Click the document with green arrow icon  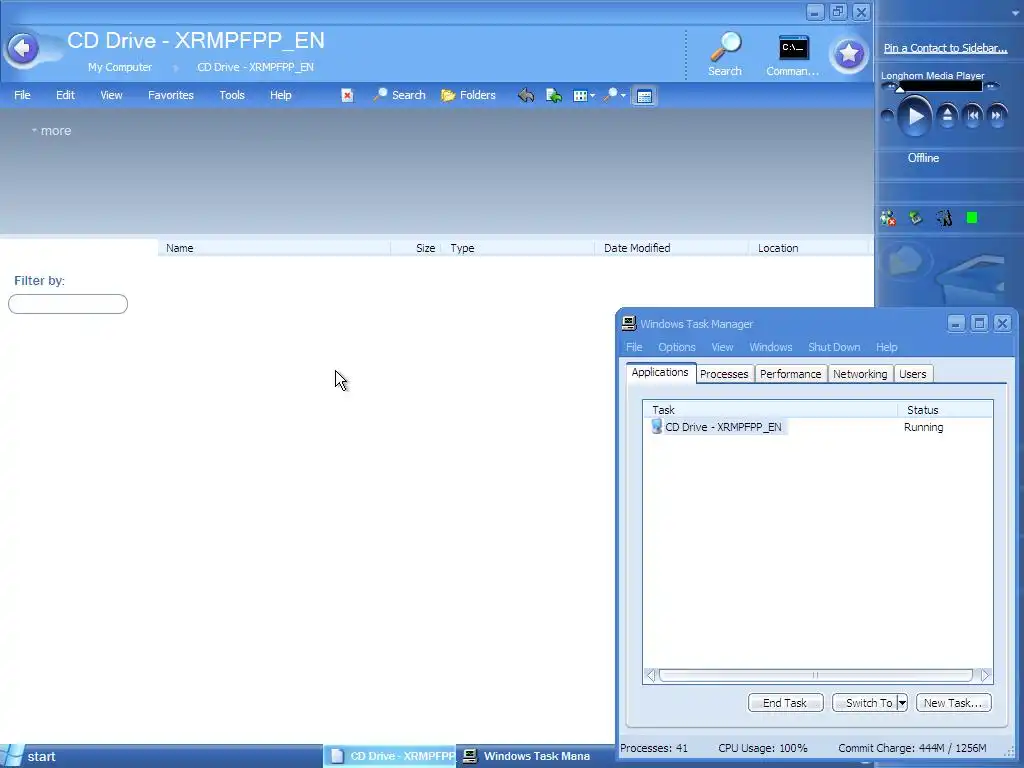click(554, 95)
